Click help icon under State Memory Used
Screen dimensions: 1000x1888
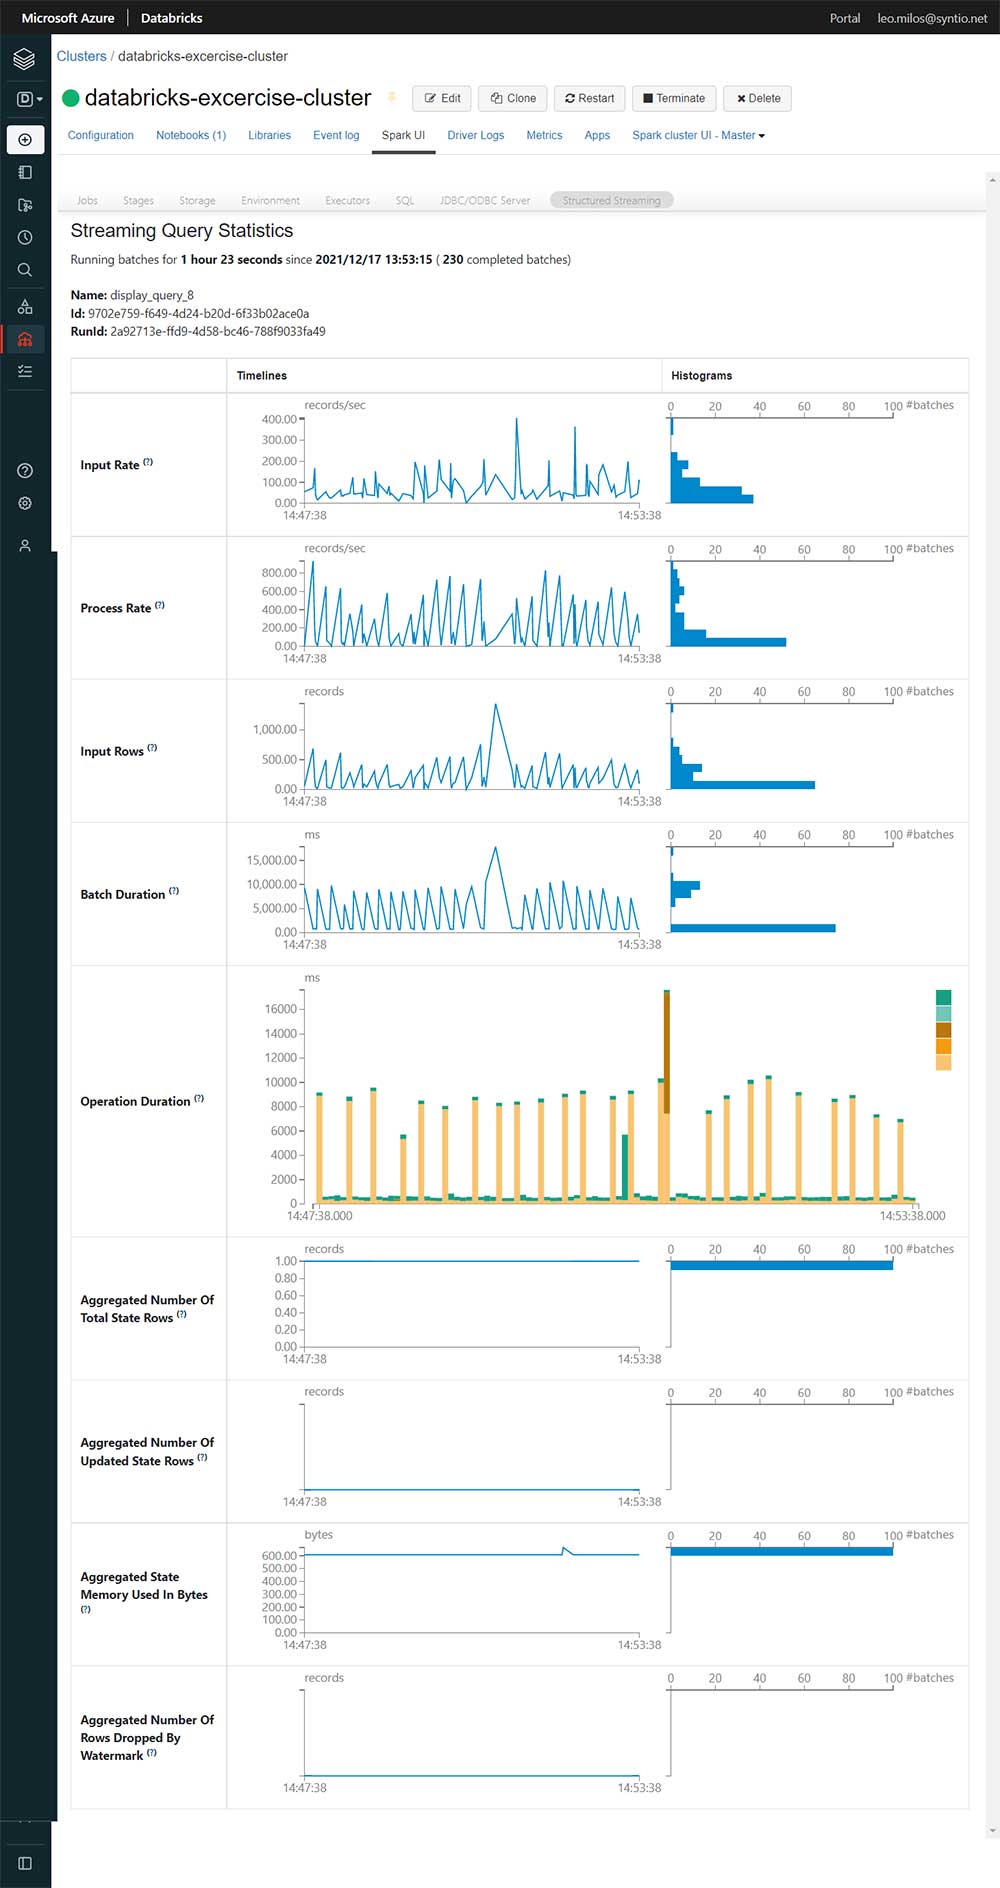86,1610
